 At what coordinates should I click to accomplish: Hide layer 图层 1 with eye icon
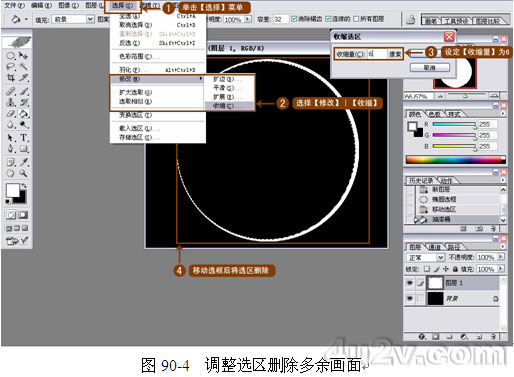tap(410, 283)
